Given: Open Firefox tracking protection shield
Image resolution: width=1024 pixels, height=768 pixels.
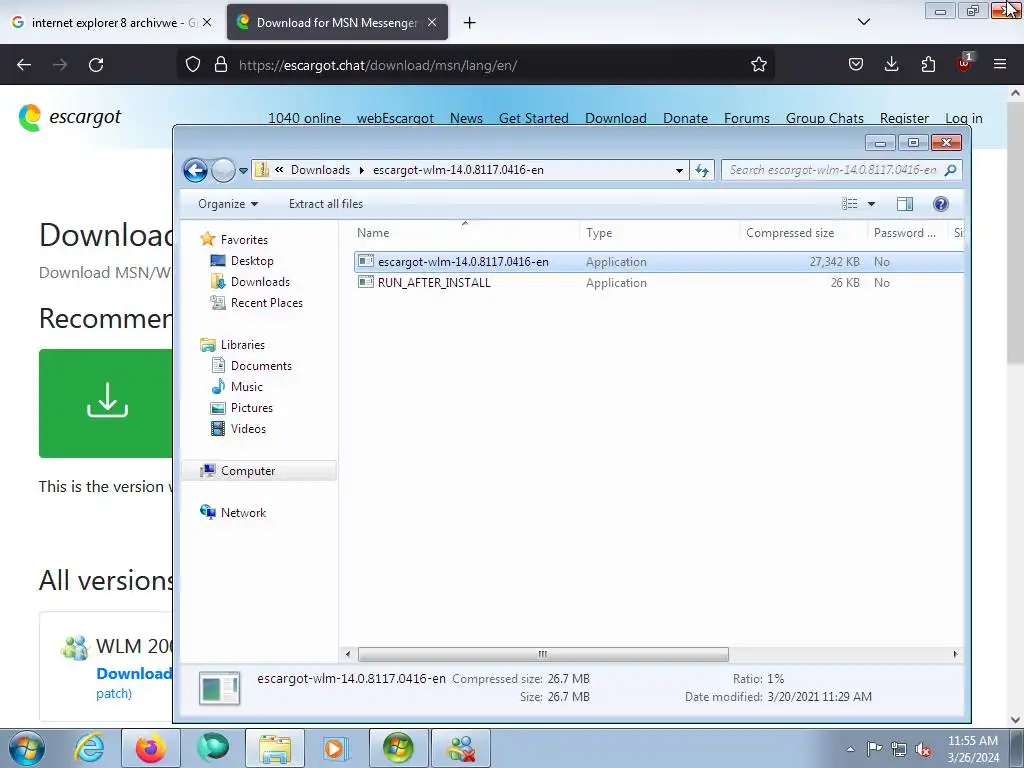Looking at the screenshot, I should 193,65.
